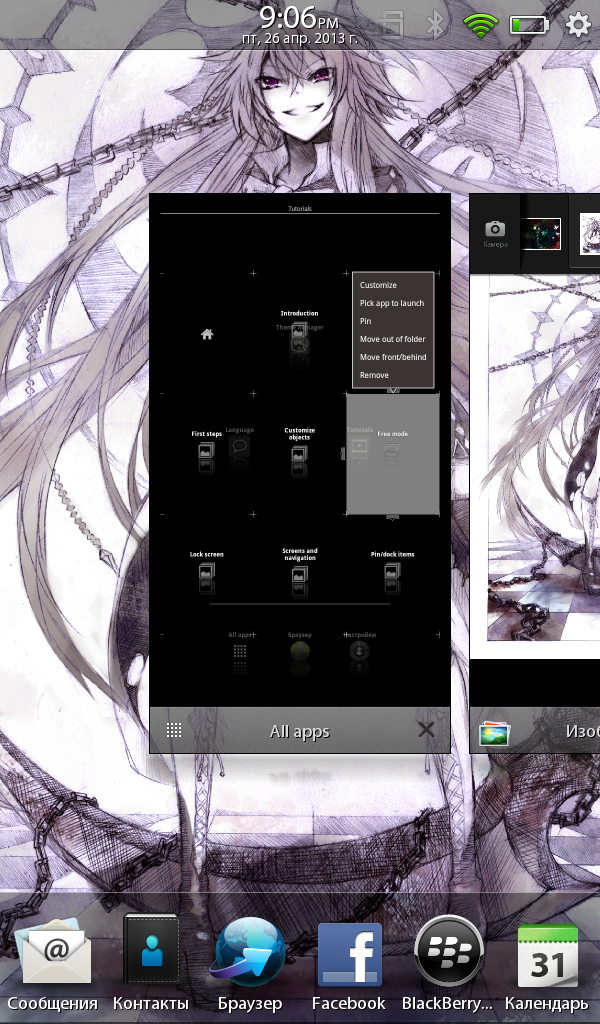Viewport: 600px width, 1024px height.
Task: Tap the All apps dots icon in launcher dock
Action: tap(240, 650)
